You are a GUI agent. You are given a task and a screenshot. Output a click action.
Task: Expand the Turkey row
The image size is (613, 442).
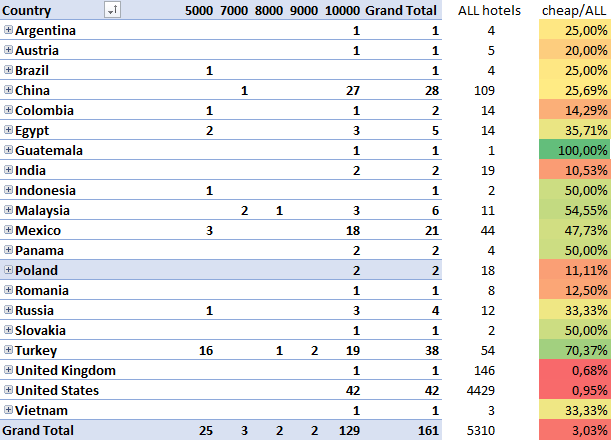(8, 349)
